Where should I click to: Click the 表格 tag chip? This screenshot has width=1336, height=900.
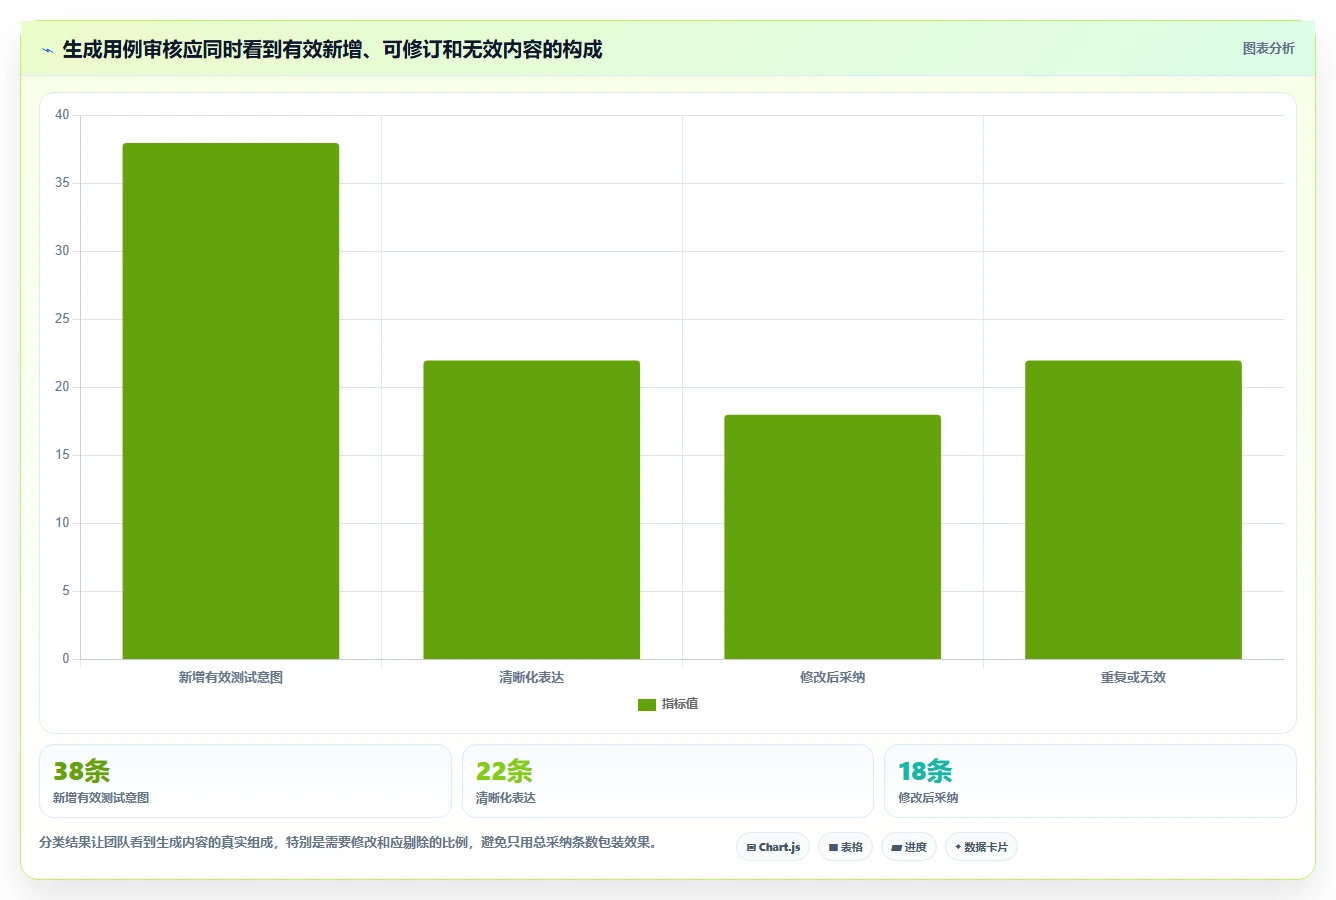click(x=845, y=847)
